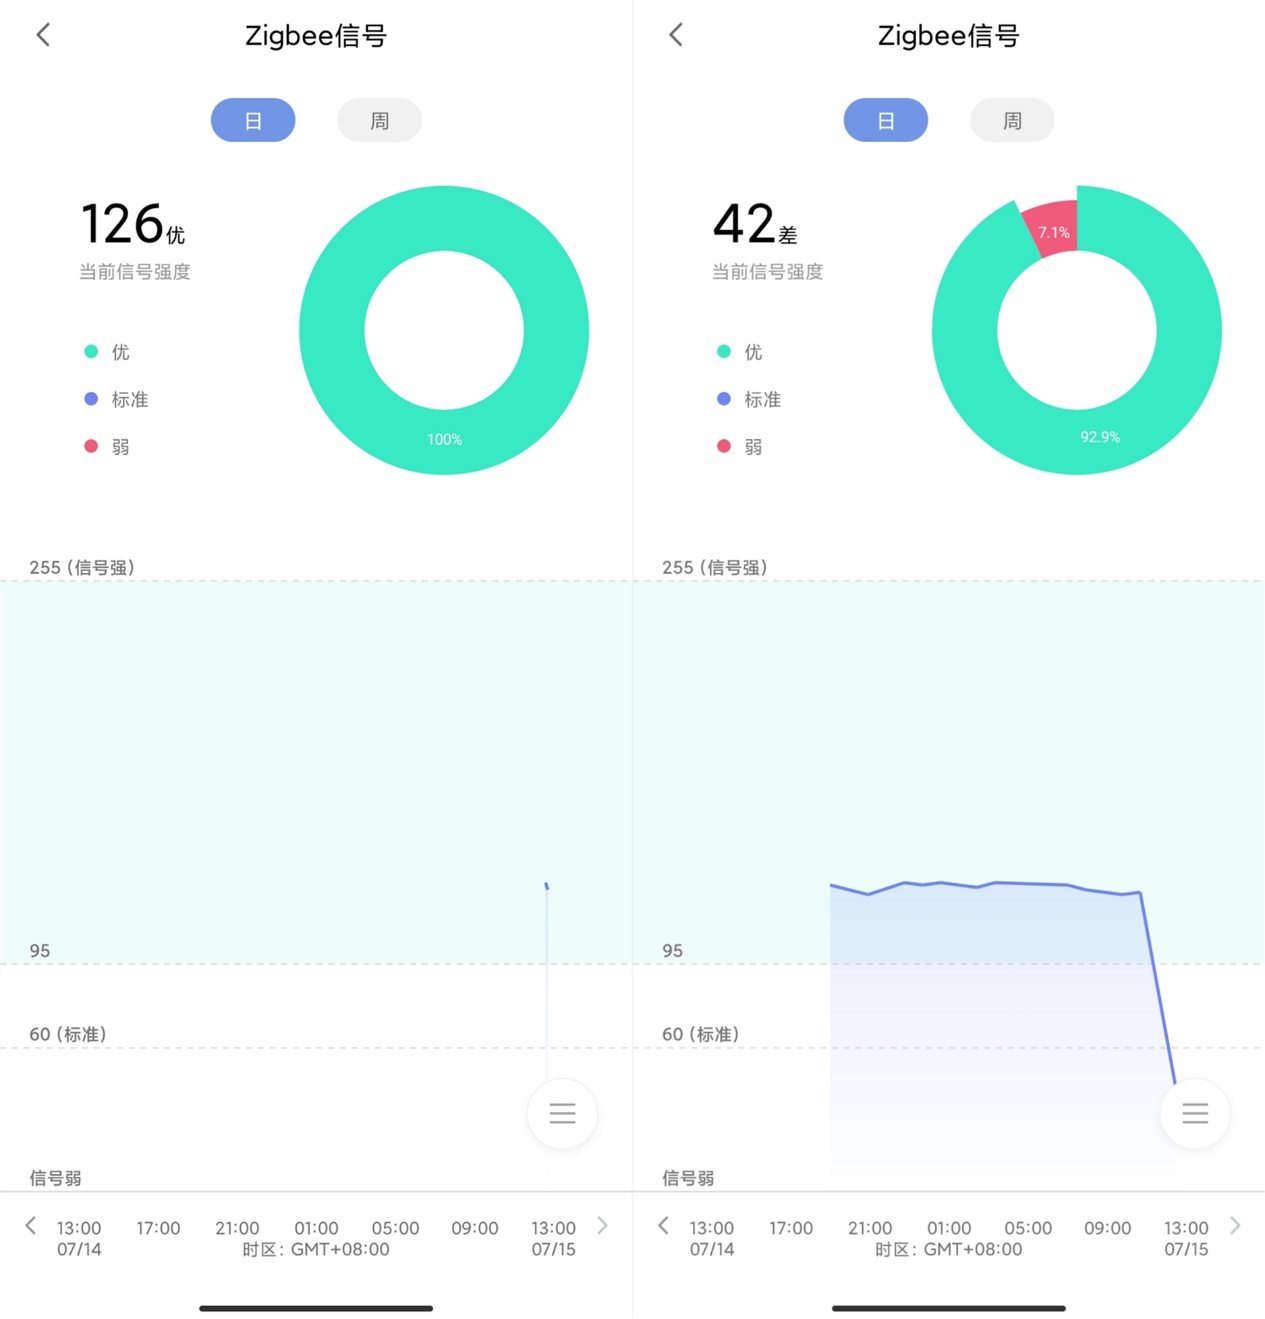The width and height of the screenshot is (1265, 1319).
Task: Tap Zigbee信号 title on right screen
Action: pos(949,36)
